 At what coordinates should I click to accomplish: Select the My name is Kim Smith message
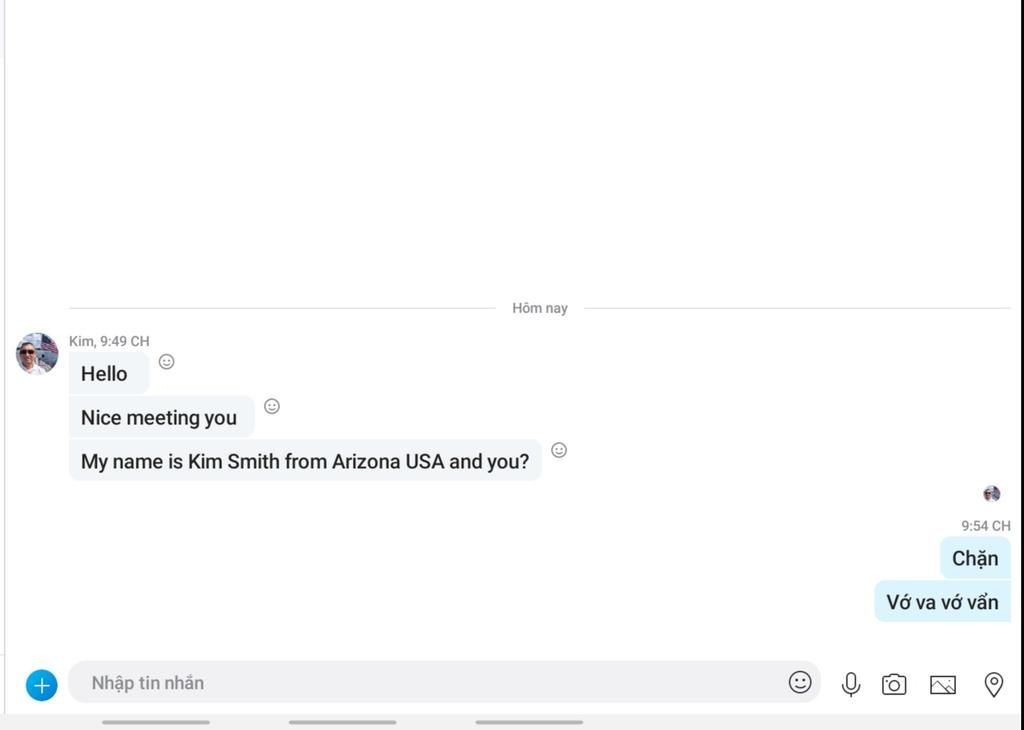click(305, 461)
